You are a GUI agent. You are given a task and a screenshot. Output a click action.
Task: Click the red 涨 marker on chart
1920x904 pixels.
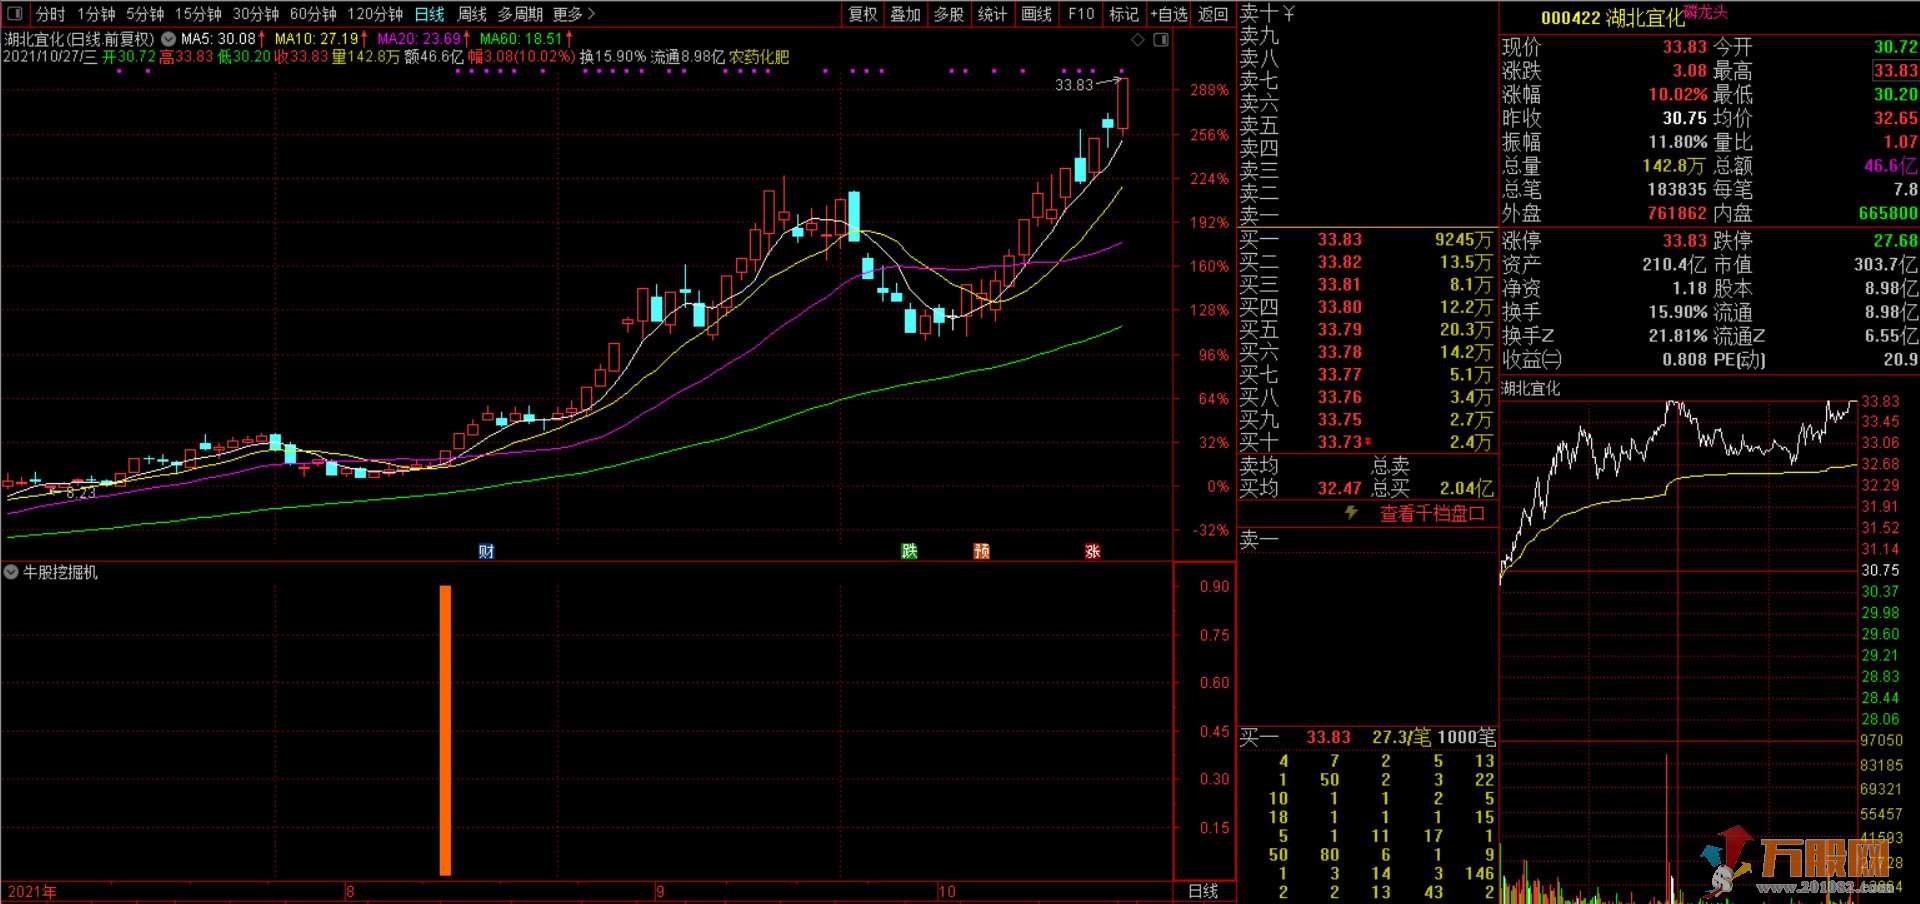pyautogui.click(x=1092, y=551)
